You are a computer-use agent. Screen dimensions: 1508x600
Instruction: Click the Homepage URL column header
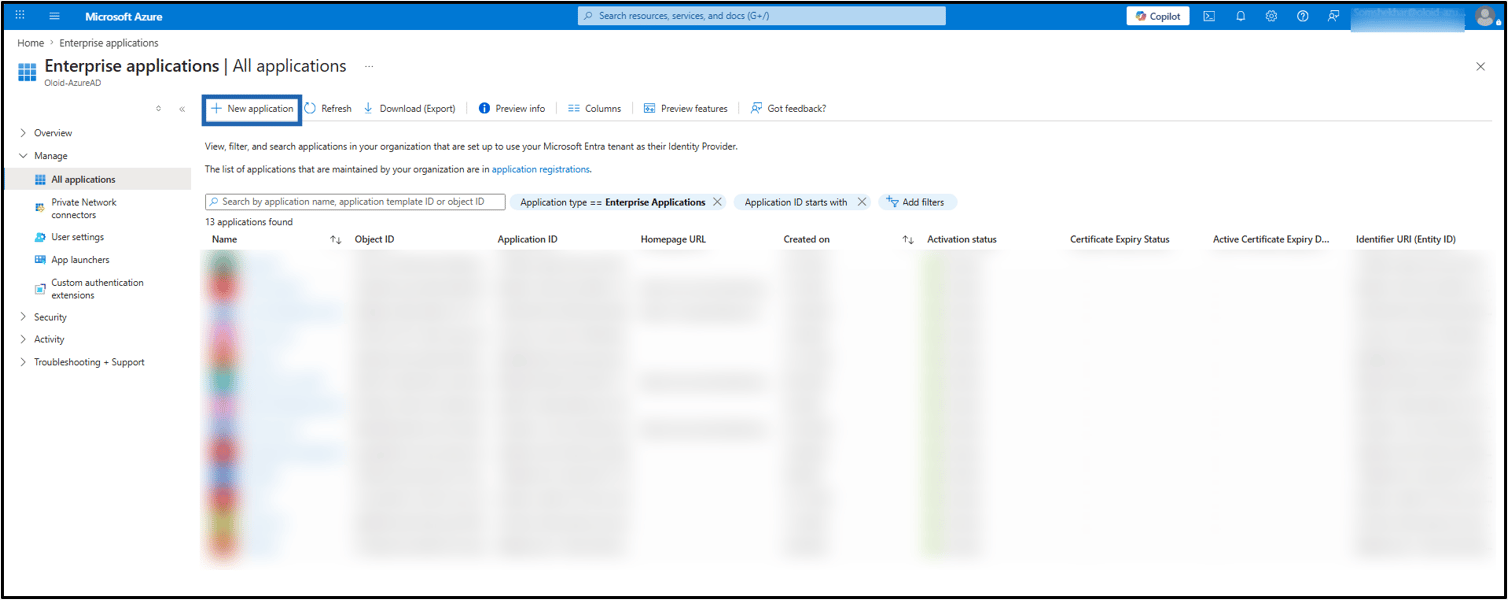pos(673,240)
